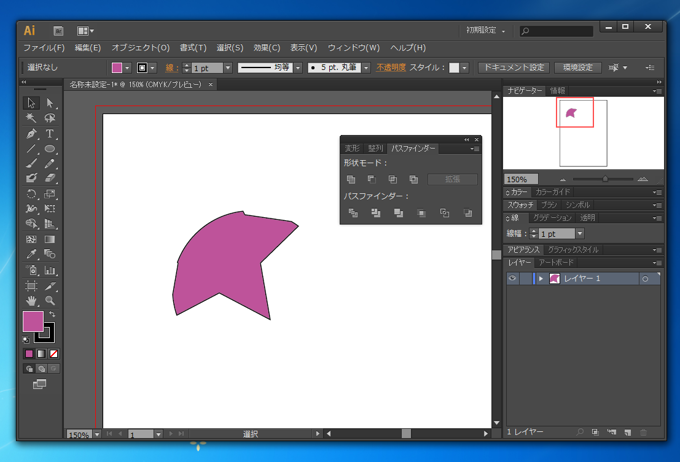The image size is (680, 462).
Task: Open the stroke weight 1 pt dropdown in control bar
Action: 229,68
